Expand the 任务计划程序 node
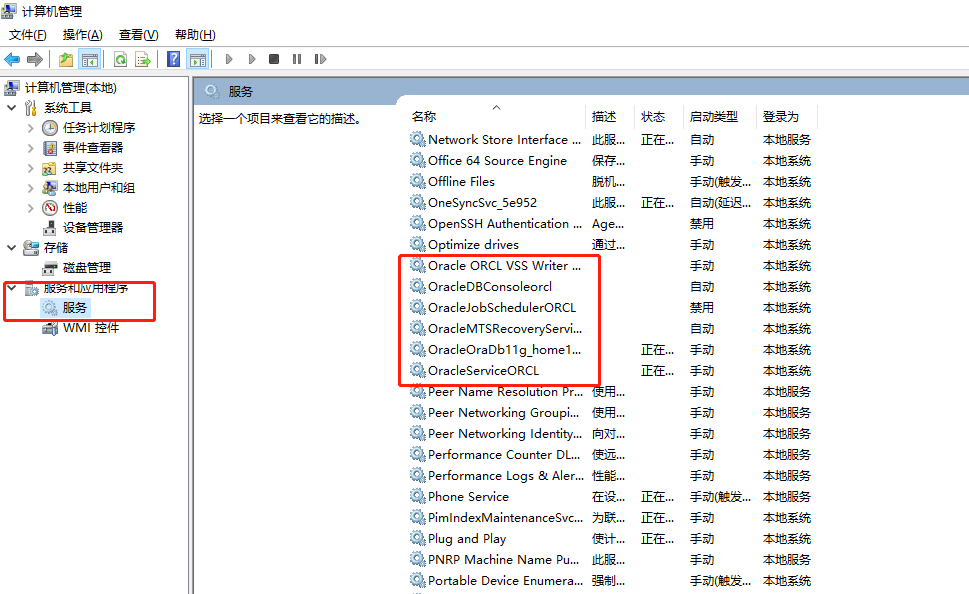The height and width of the screenshot is (594, 969). coord(30,128)
